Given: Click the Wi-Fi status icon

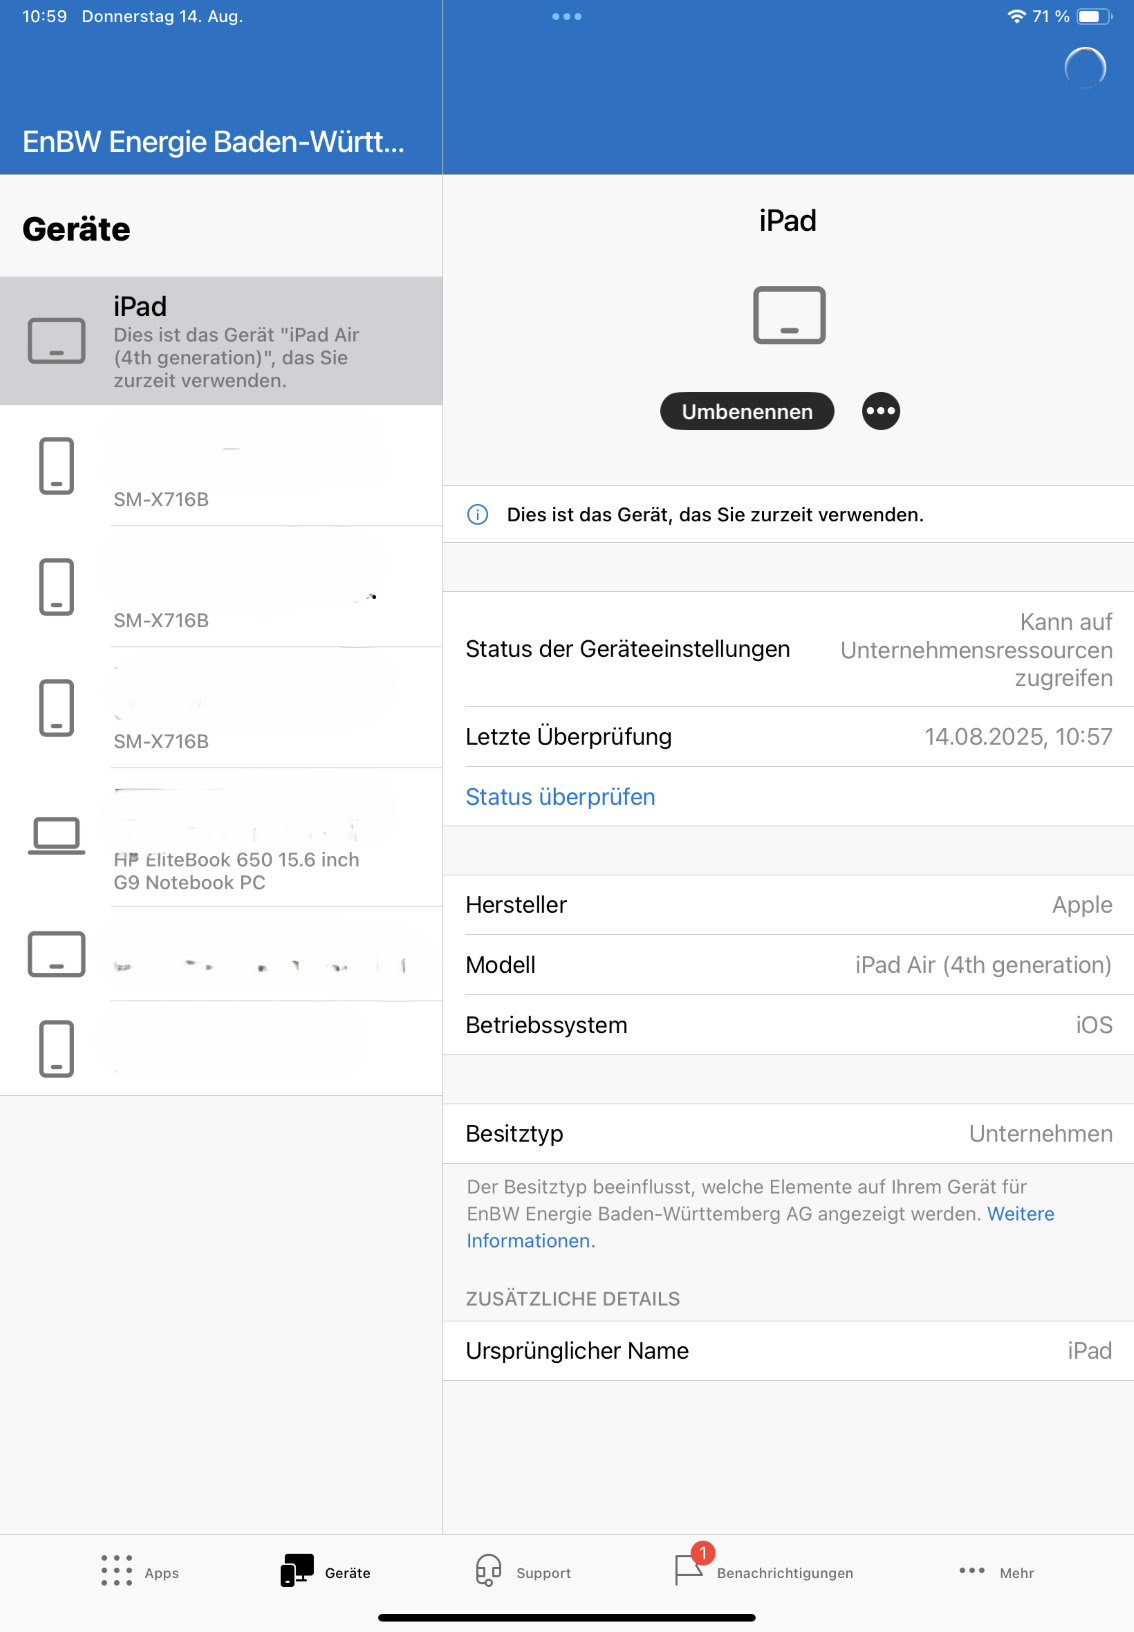Looking at the screenshot, I should pyautogui.click(x=1017, y=16).
